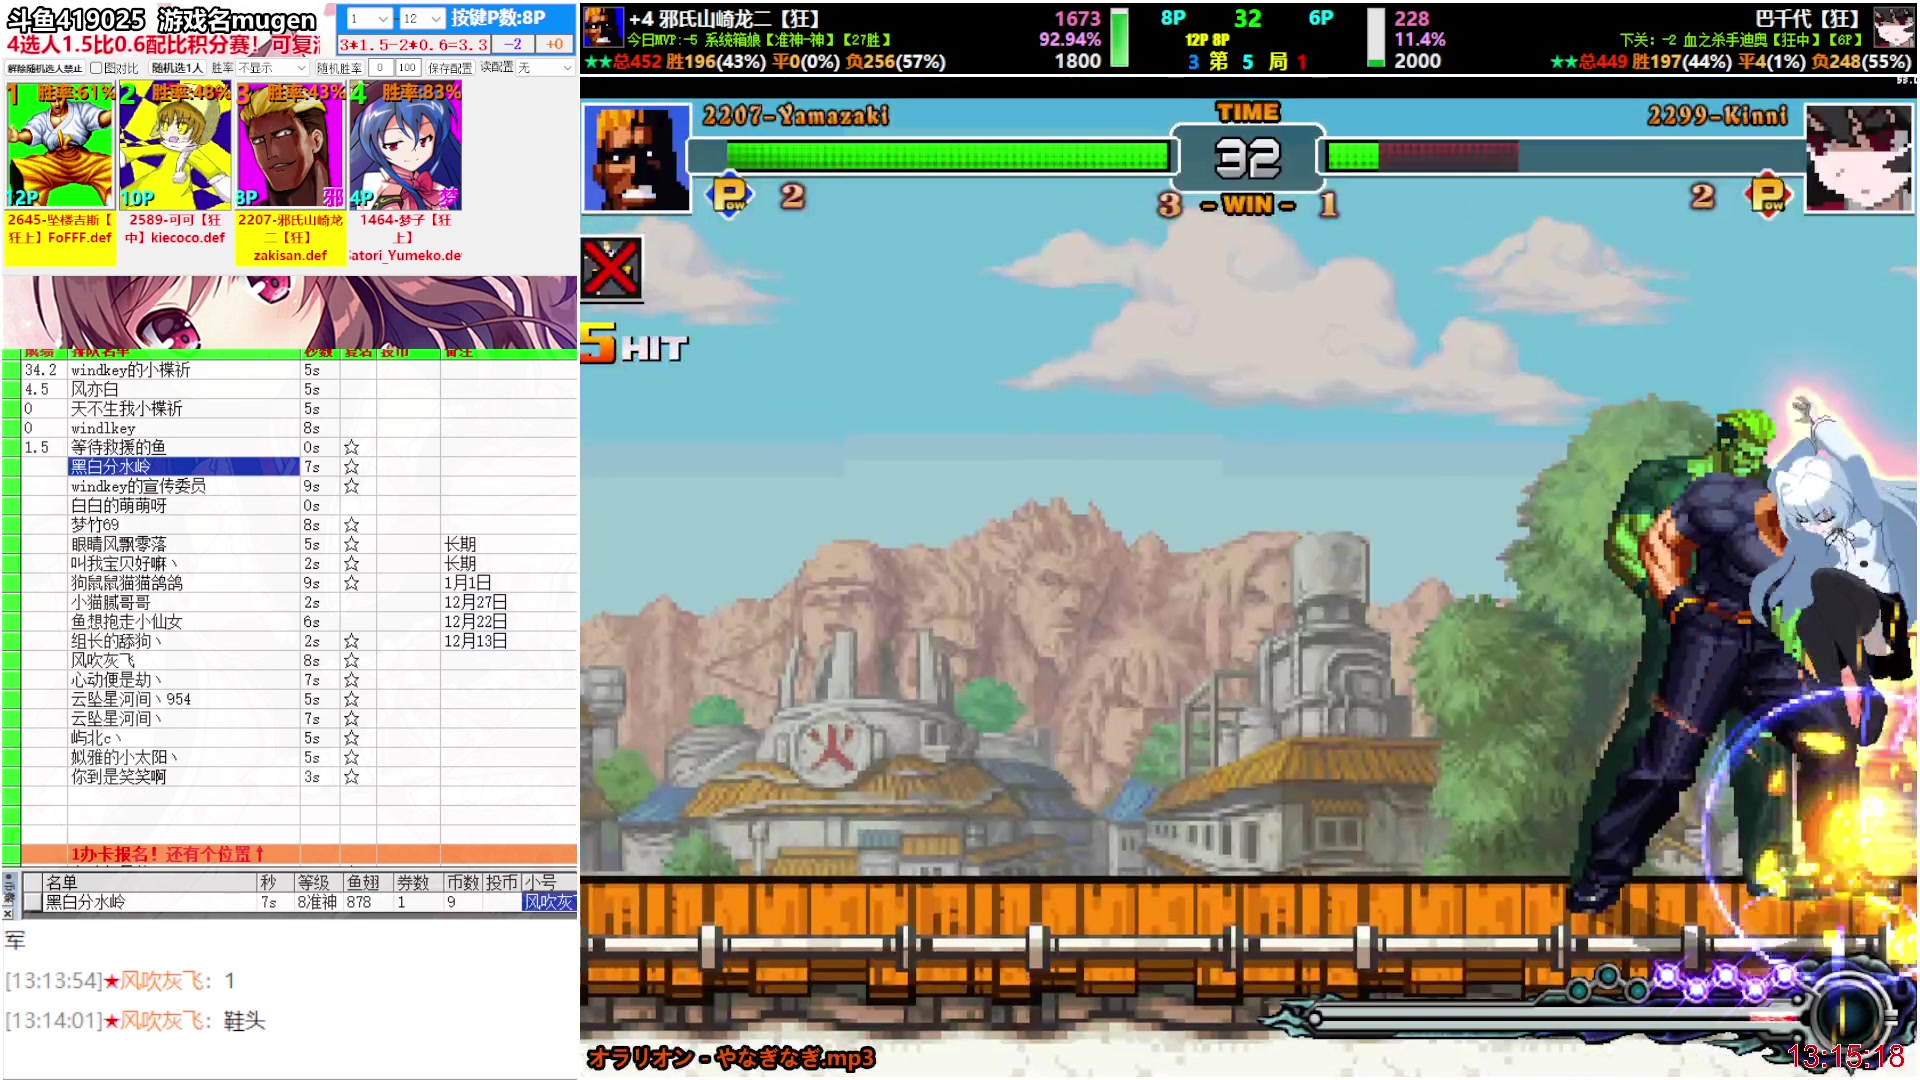Click the 随机胜率 button
This screenshot has height=1080, width=1920.
click(x=339, y=68)
